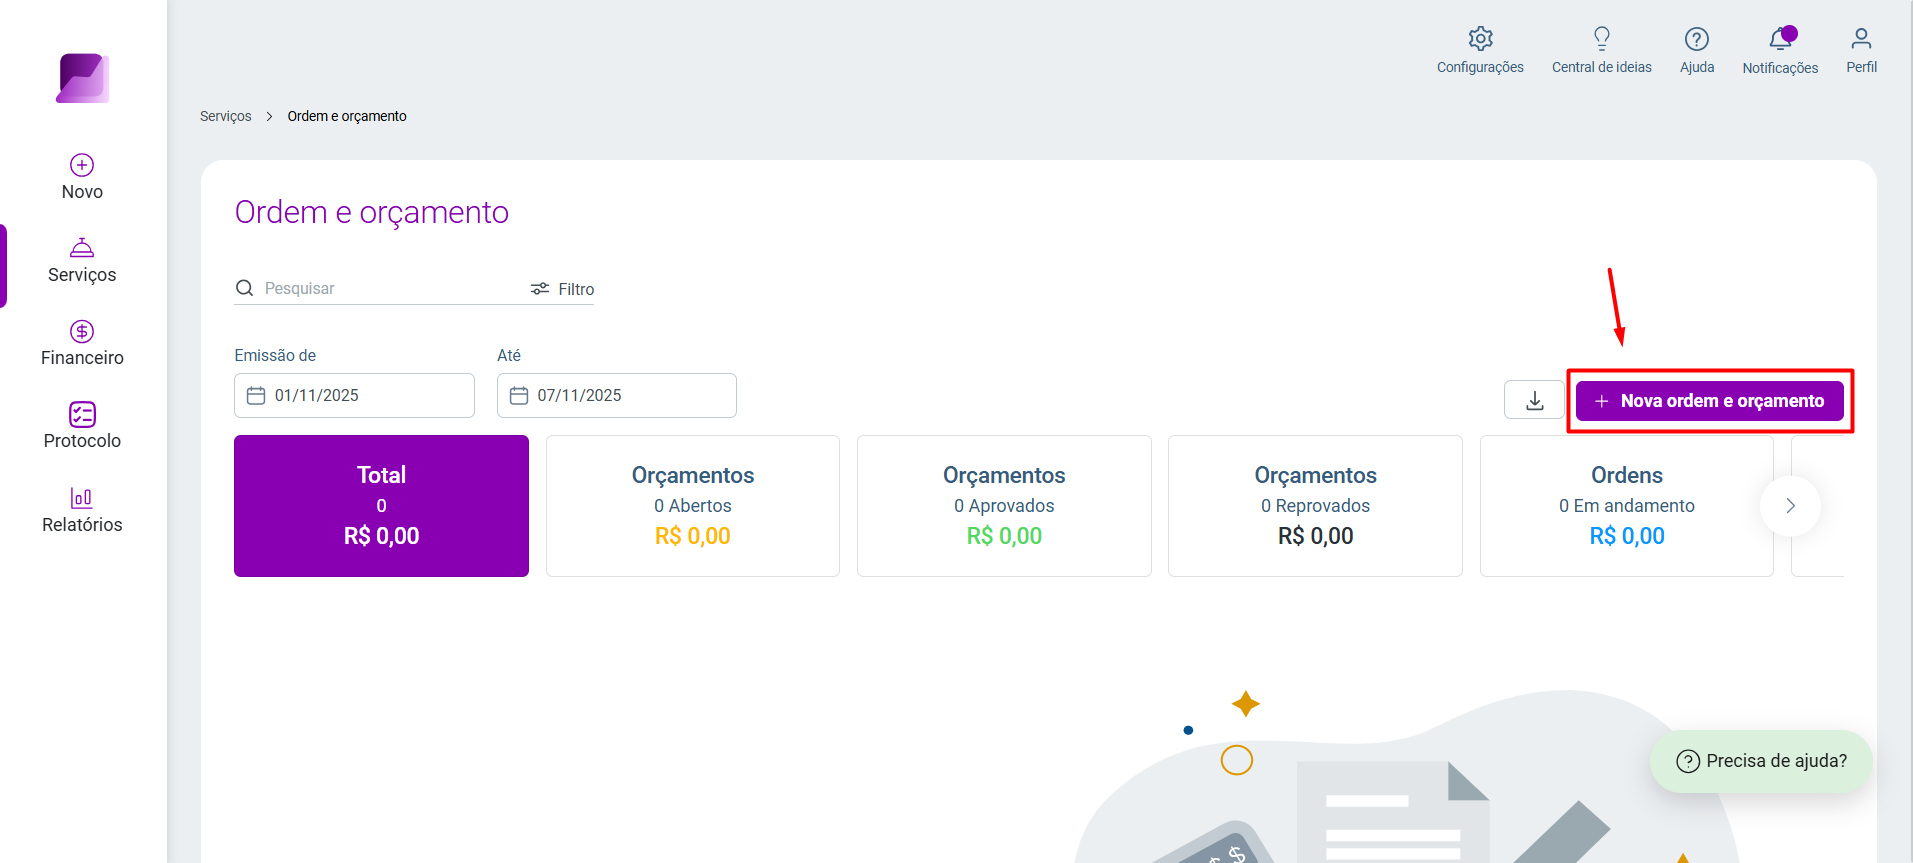
Task: Click the download export icon button
Action: [1534, 400]
